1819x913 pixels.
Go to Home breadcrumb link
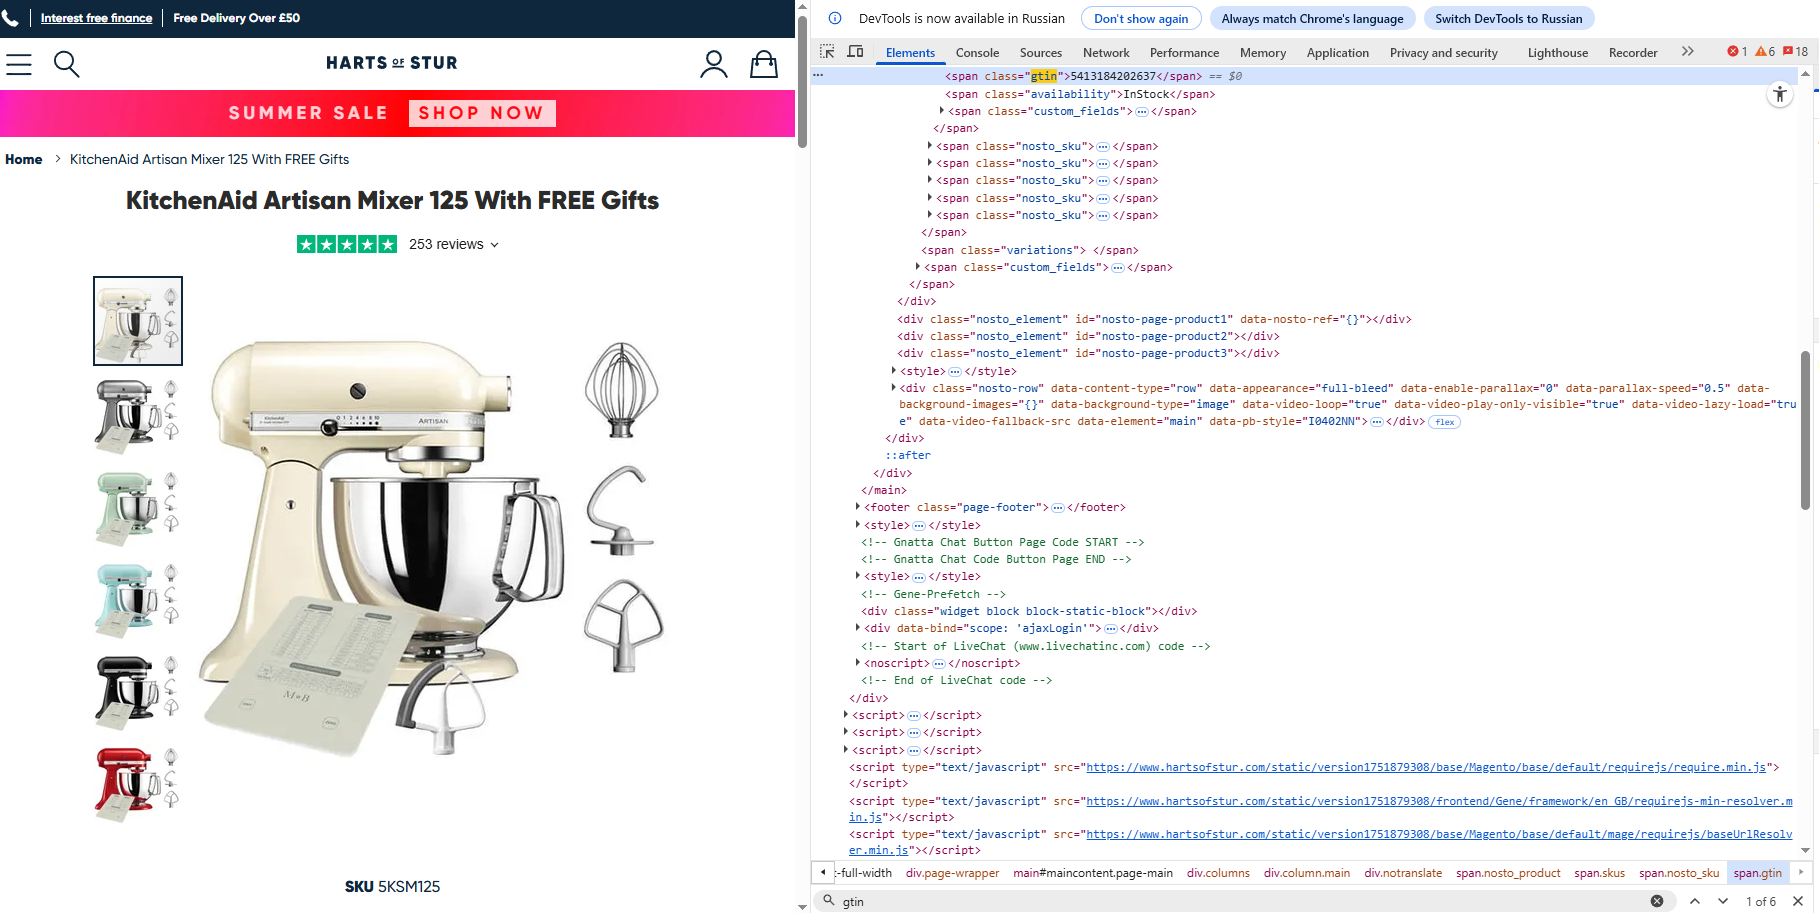pos(24,159)
